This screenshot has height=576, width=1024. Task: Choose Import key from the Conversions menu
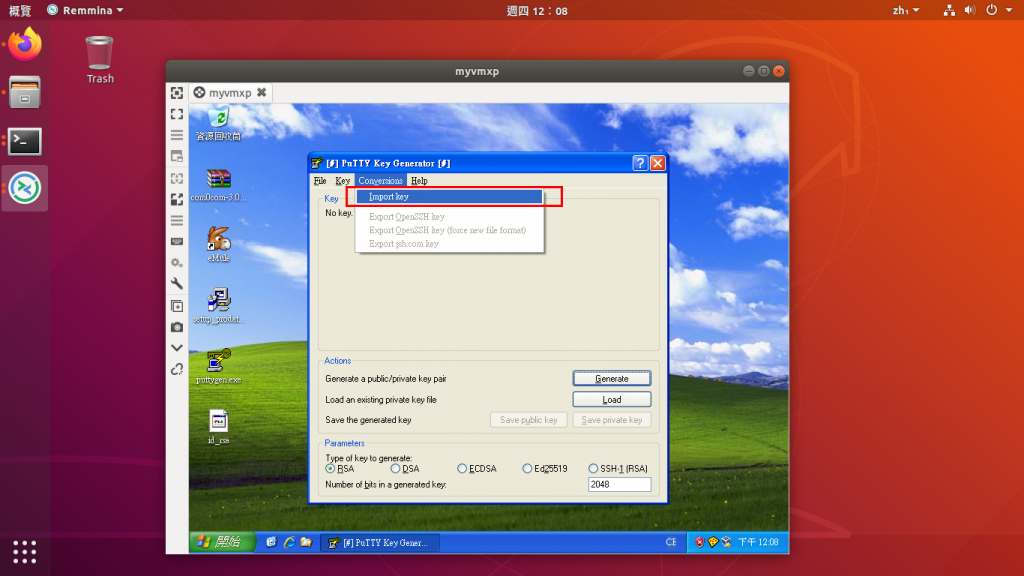[449, 197]
